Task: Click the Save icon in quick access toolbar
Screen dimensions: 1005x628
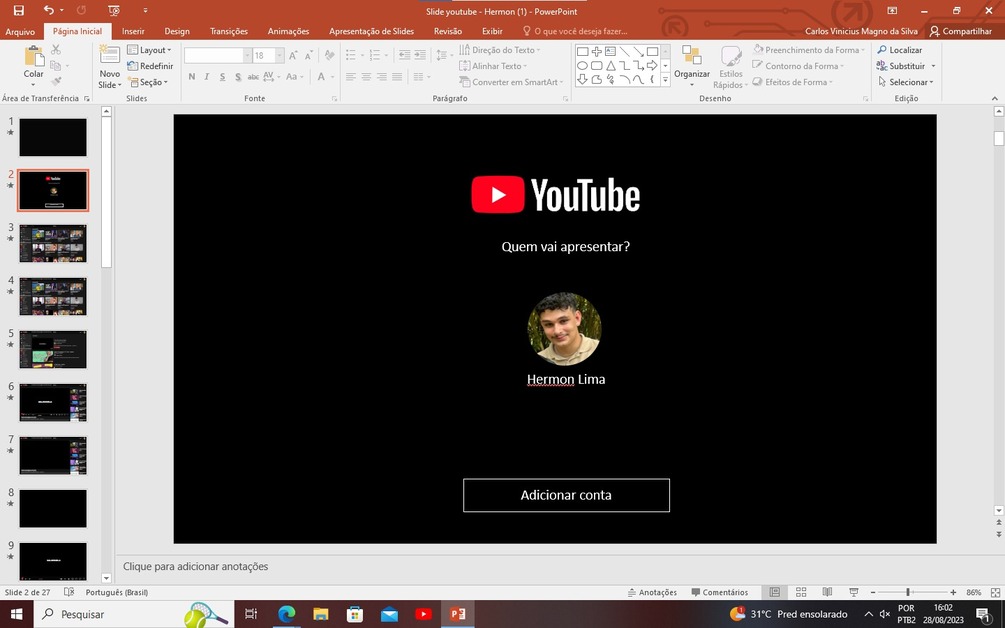Action: pyautogui.click(x=19, y=10)
